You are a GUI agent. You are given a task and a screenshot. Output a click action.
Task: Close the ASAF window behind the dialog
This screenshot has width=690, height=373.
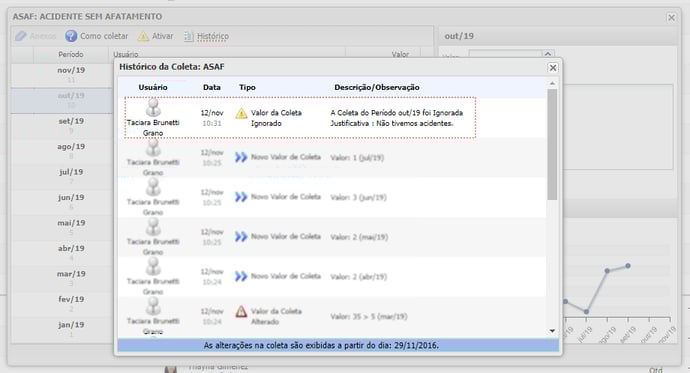[671, 17]
